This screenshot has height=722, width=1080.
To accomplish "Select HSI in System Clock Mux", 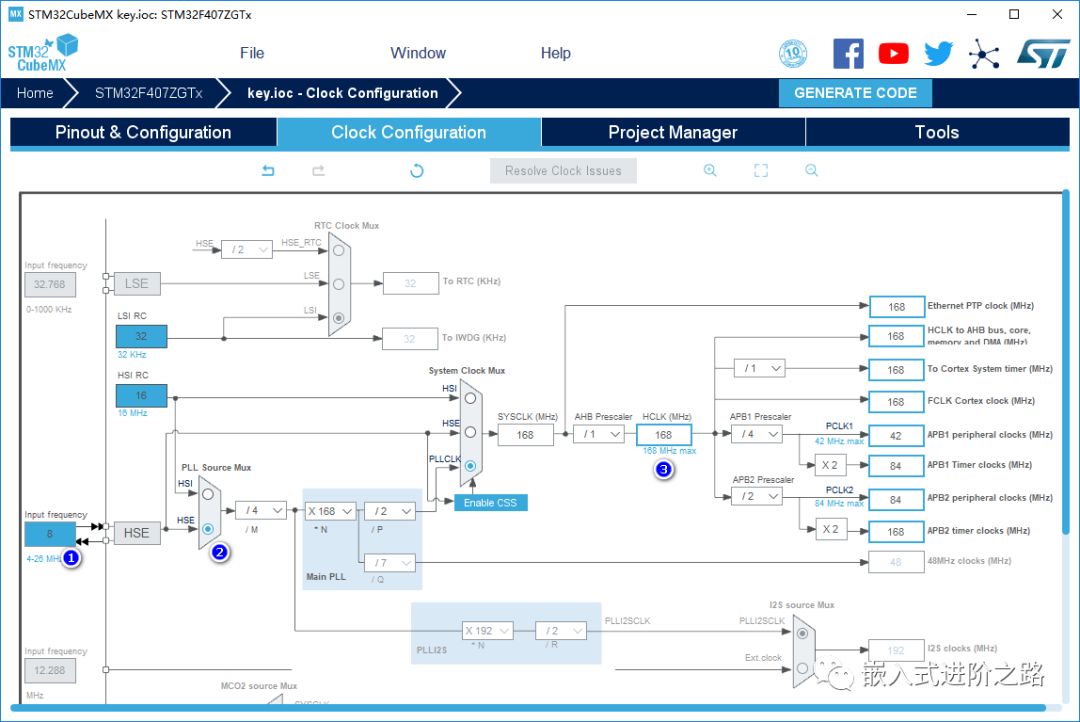I will click(470, 398).
